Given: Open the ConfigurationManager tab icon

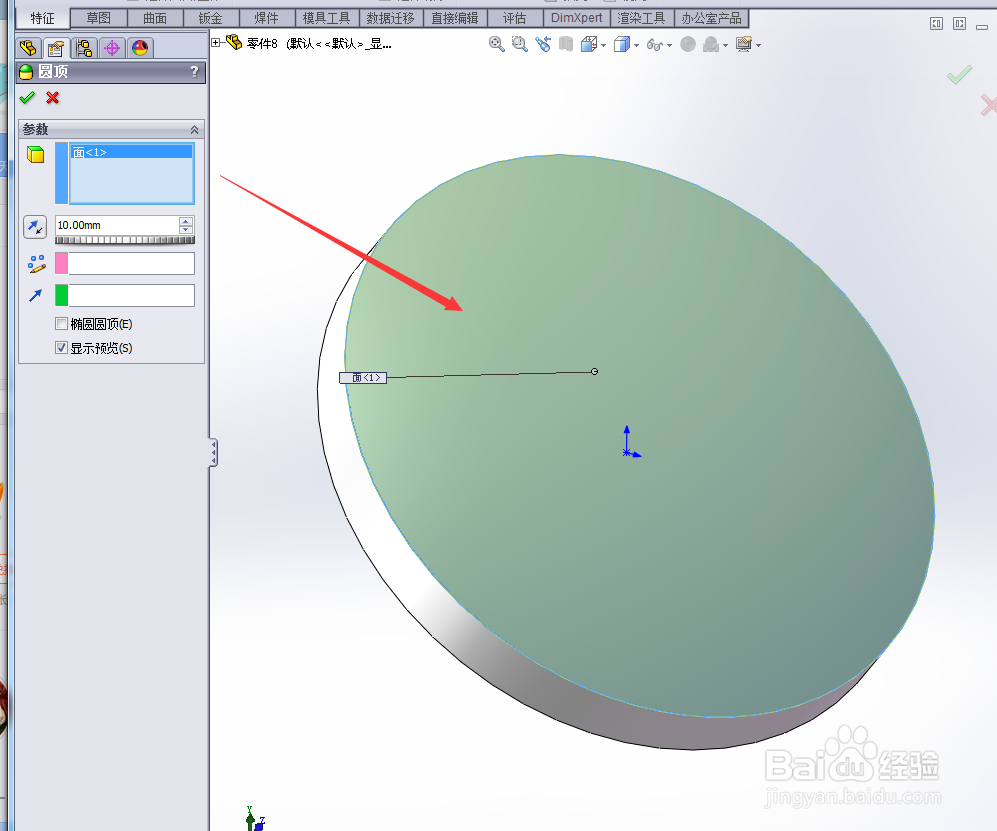Looking at the screenshot, I should pyautogui.click(x=84, y=48).
